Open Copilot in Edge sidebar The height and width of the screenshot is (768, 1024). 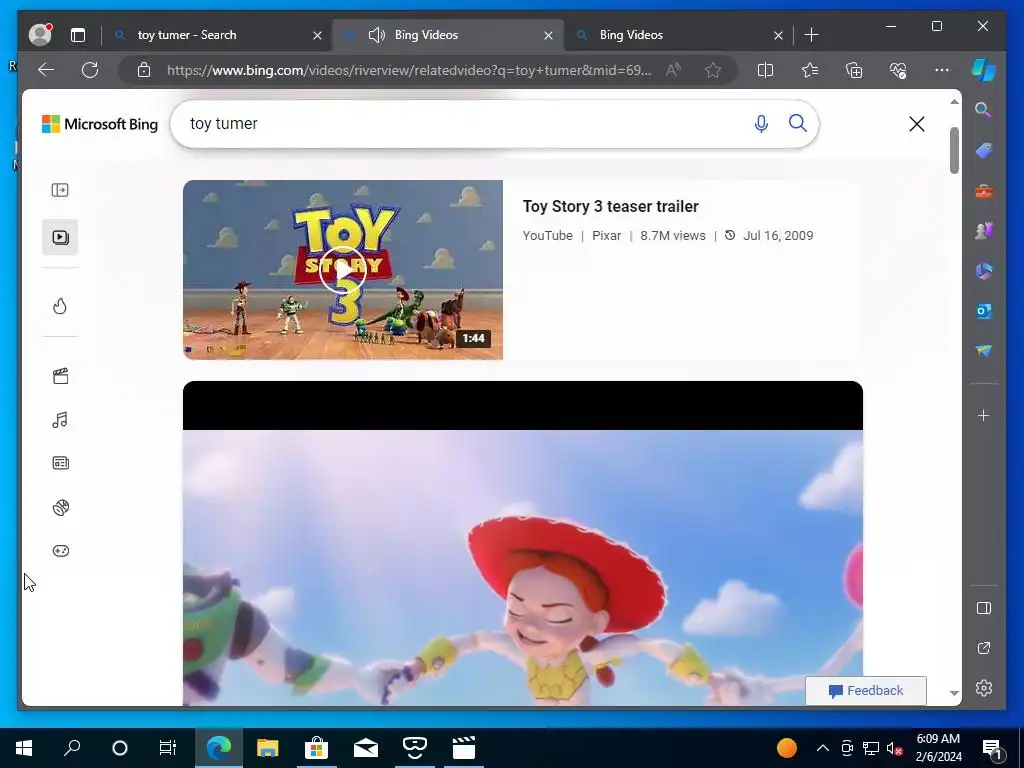click(x=984, y=70)
